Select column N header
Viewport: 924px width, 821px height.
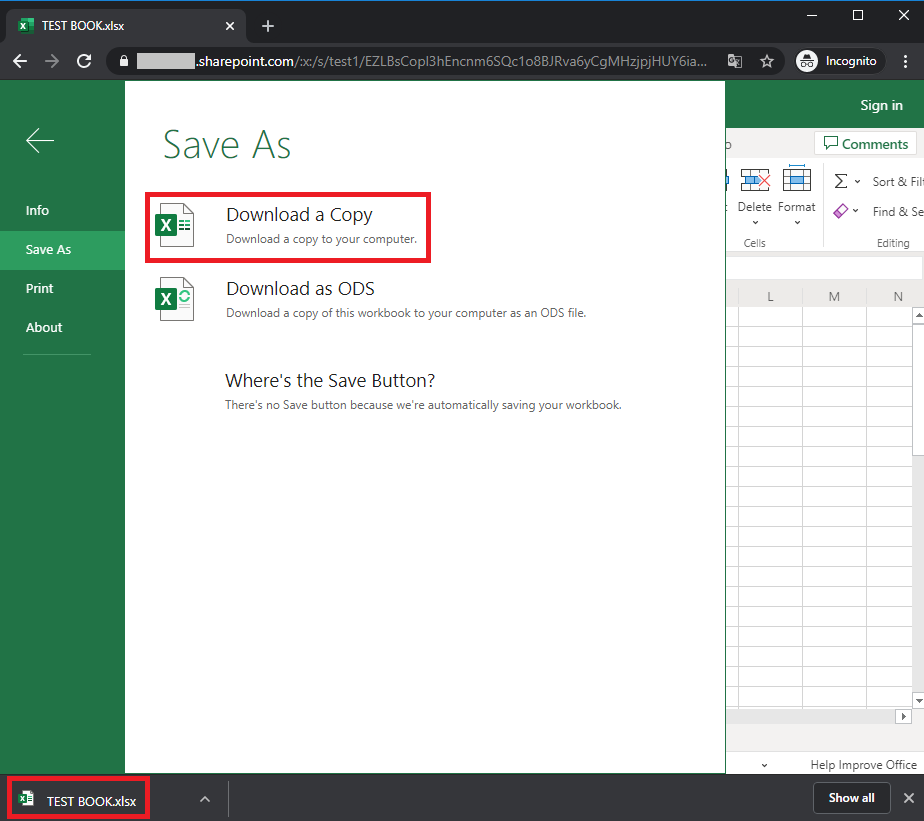(x=896, y=297)
